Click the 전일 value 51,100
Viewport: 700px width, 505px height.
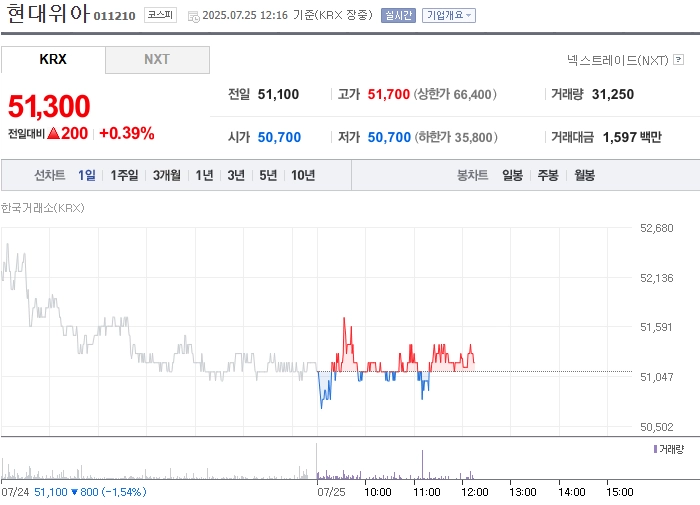pos(278,94)
